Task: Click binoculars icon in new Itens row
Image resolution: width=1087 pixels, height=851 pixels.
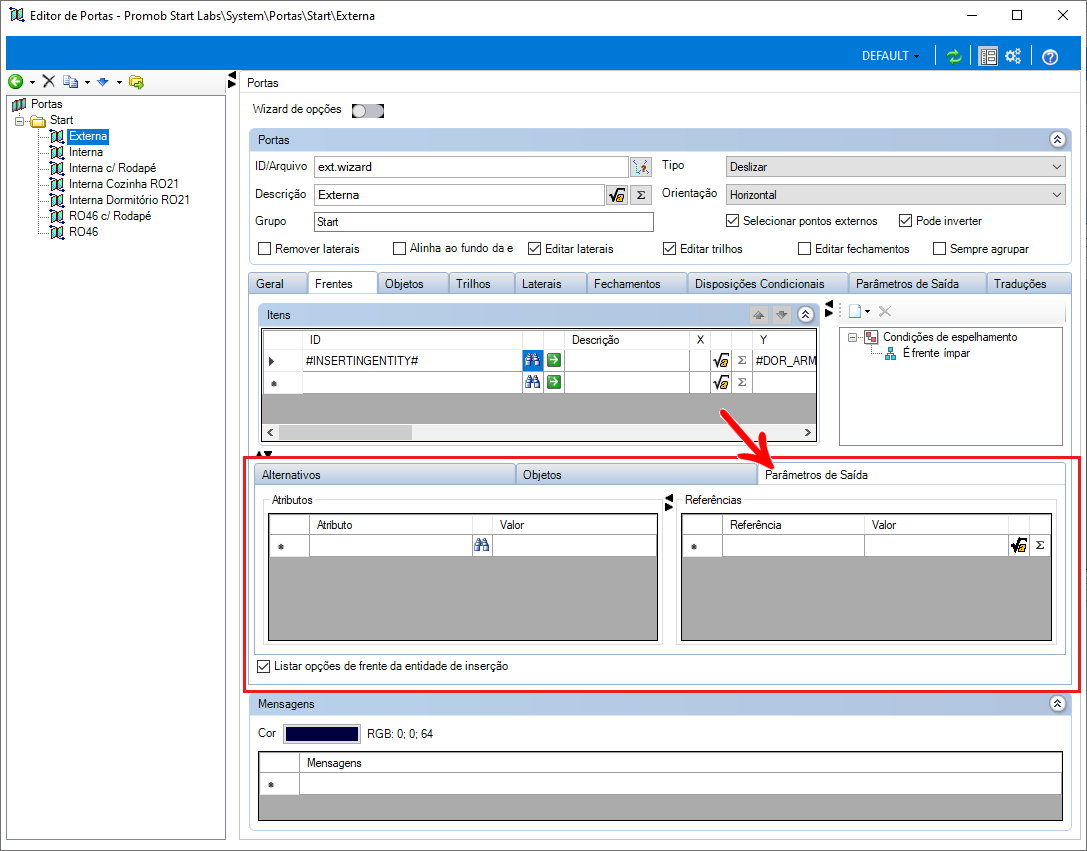Action: pos(532,382)
